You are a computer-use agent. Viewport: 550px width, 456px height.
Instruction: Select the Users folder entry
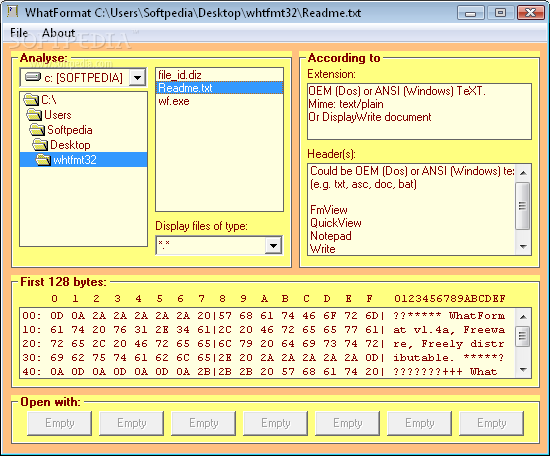[83, 115]
